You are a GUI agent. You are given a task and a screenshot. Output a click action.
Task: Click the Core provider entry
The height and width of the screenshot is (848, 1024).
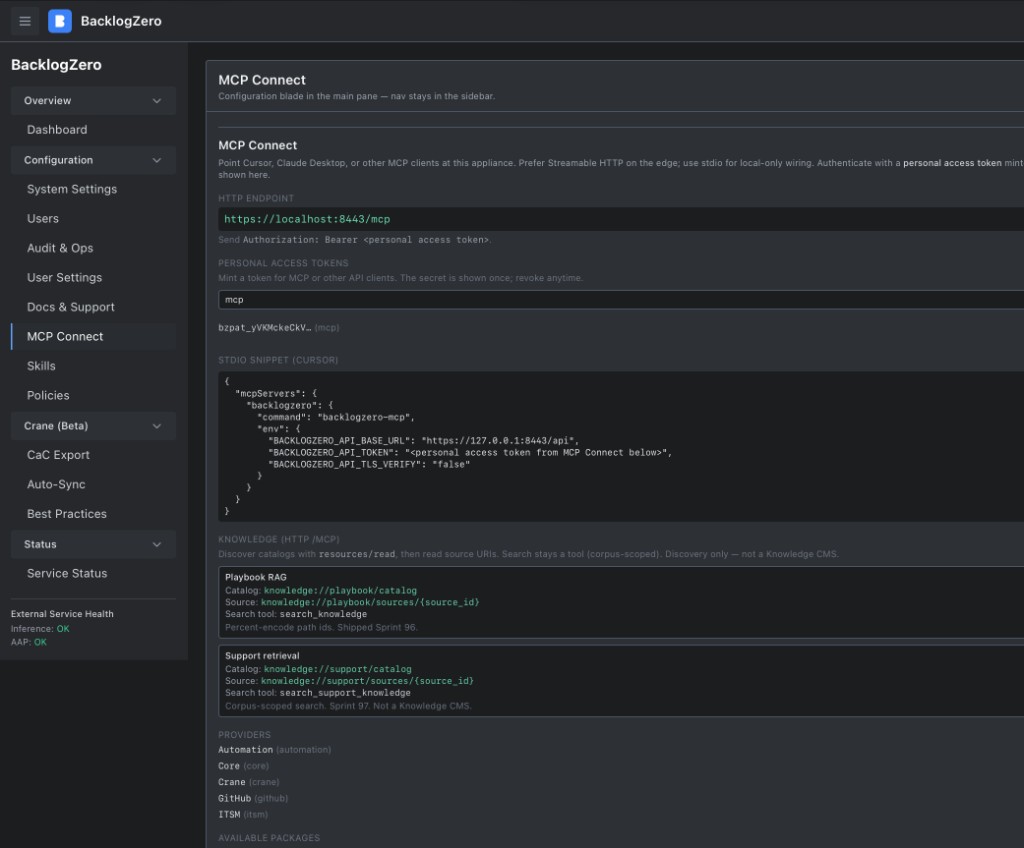(x=243, y=766)
